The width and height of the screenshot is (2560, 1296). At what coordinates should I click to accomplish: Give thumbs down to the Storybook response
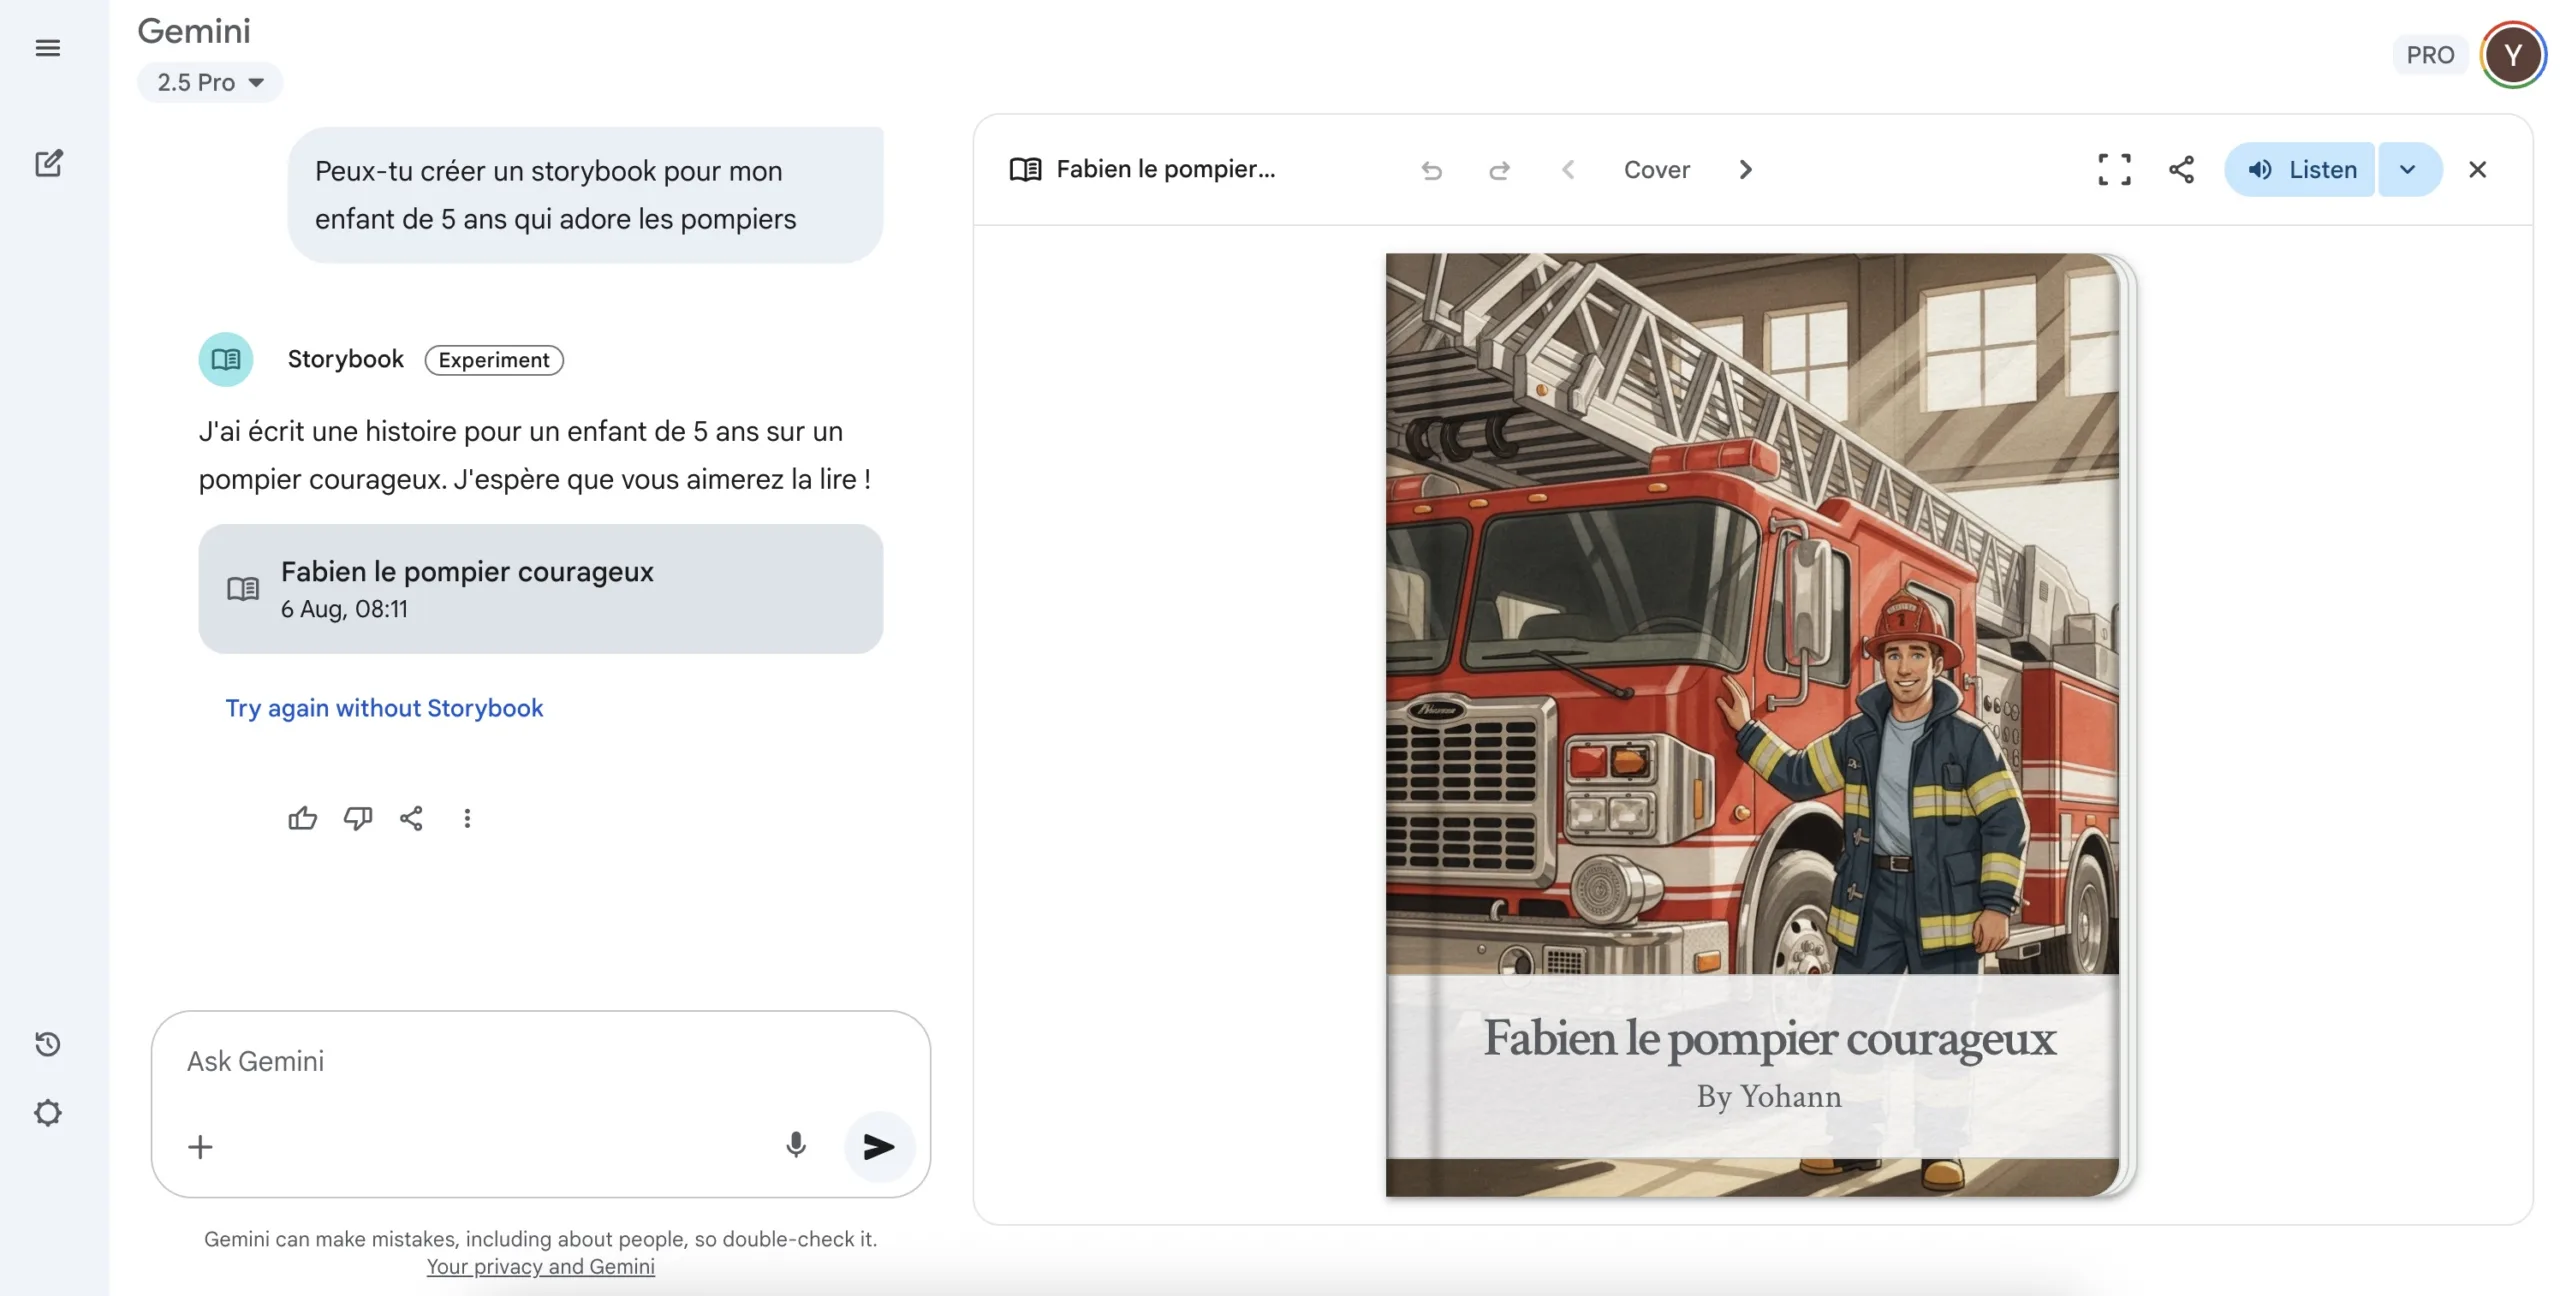click(x=358, y=818)
